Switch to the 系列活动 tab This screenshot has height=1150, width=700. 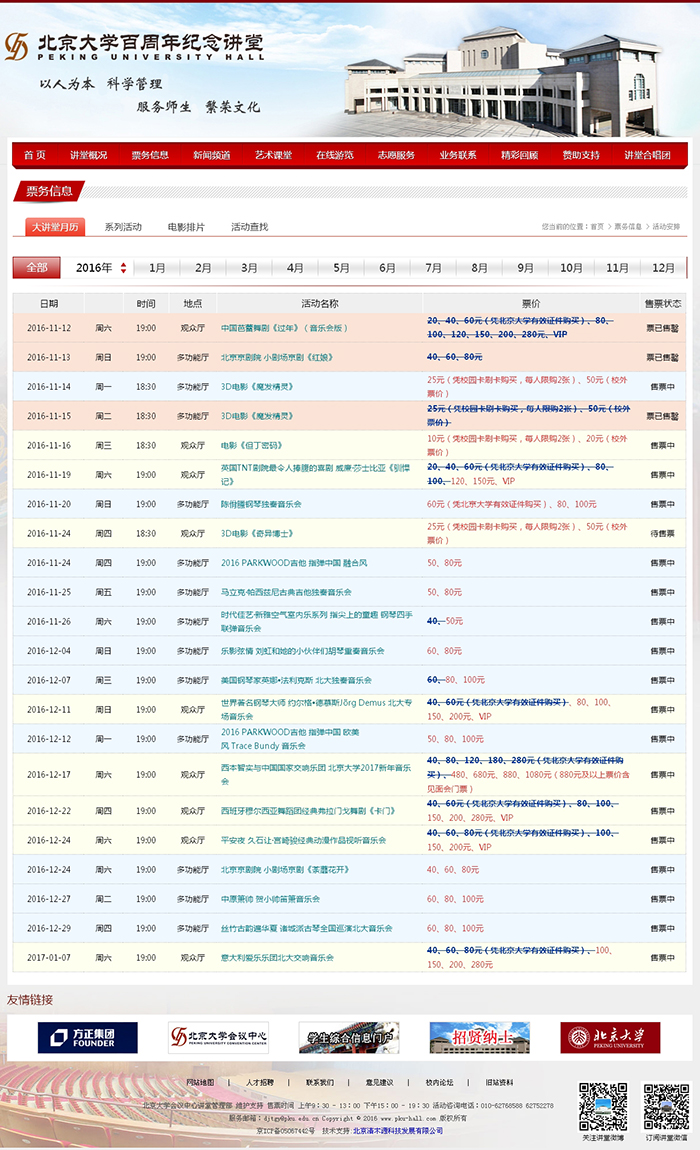(x=123, y=227)
